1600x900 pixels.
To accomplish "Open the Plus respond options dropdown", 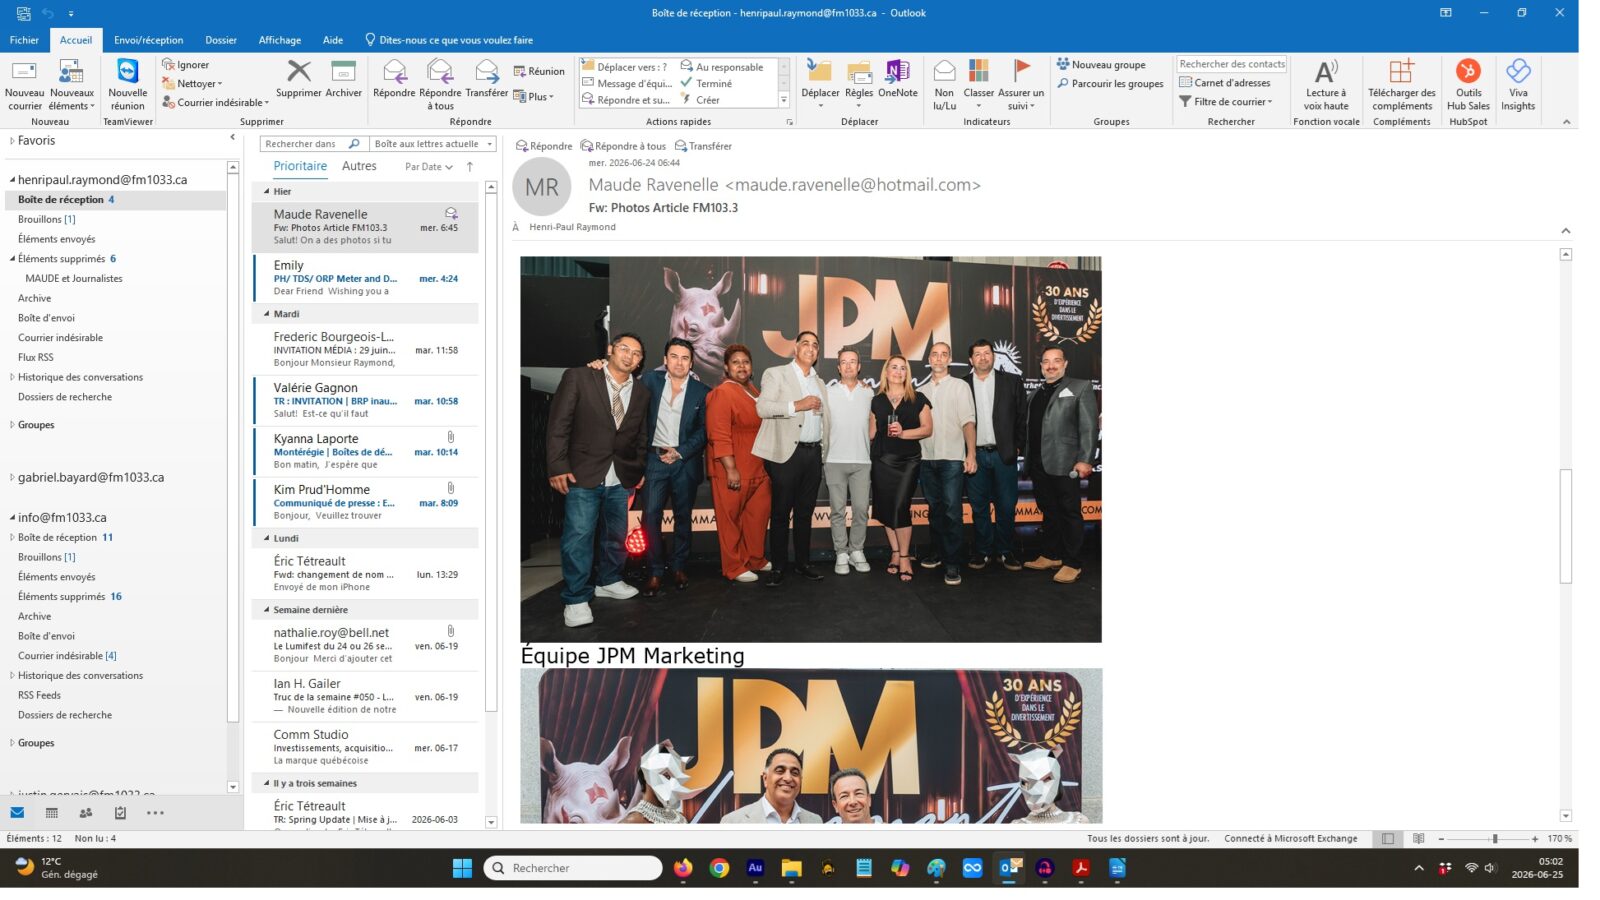I will [534, 96].
